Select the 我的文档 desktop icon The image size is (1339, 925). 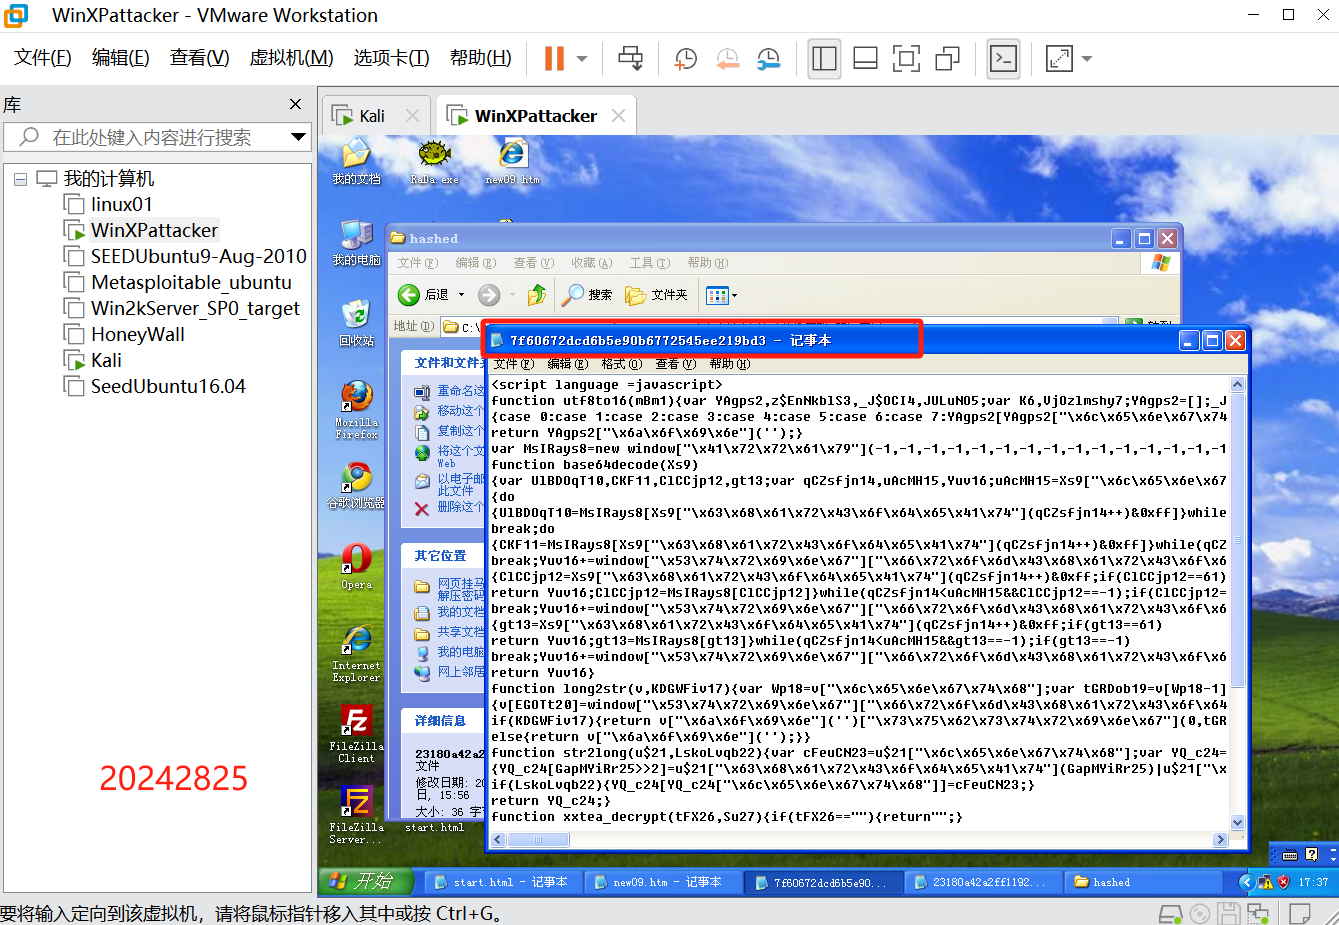click(x=356, y=162)
